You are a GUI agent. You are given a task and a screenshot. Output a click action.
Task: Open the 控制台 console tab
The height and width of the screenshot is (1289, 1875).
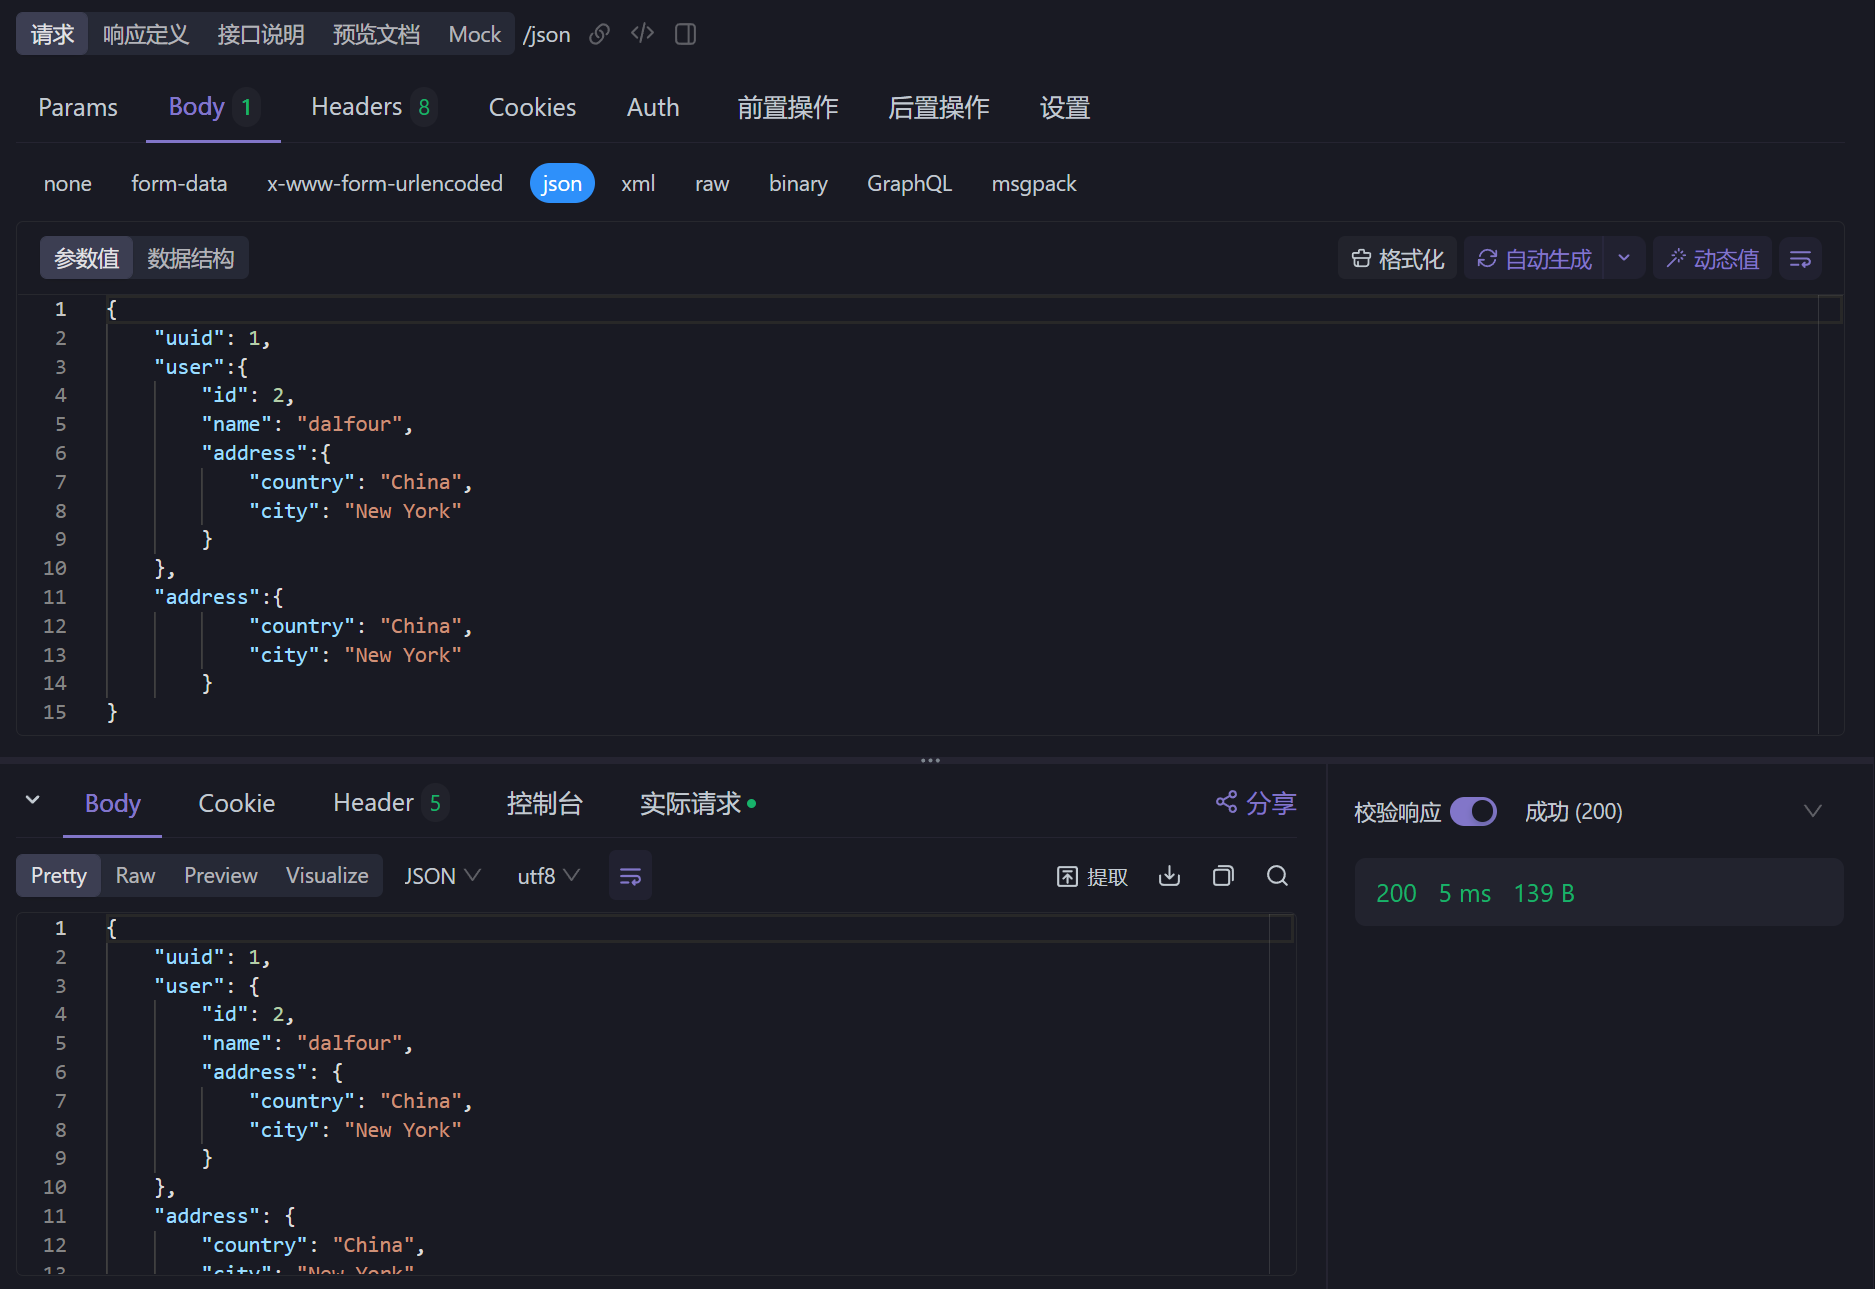545,803
